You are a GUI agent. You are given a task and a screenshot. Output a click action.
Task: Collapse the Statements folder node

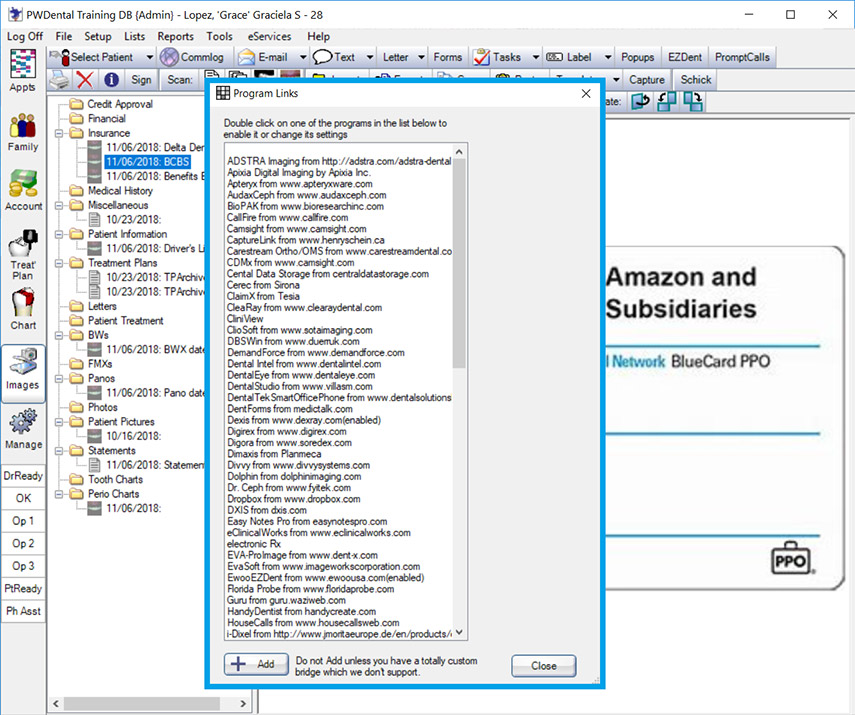point(59,450)
